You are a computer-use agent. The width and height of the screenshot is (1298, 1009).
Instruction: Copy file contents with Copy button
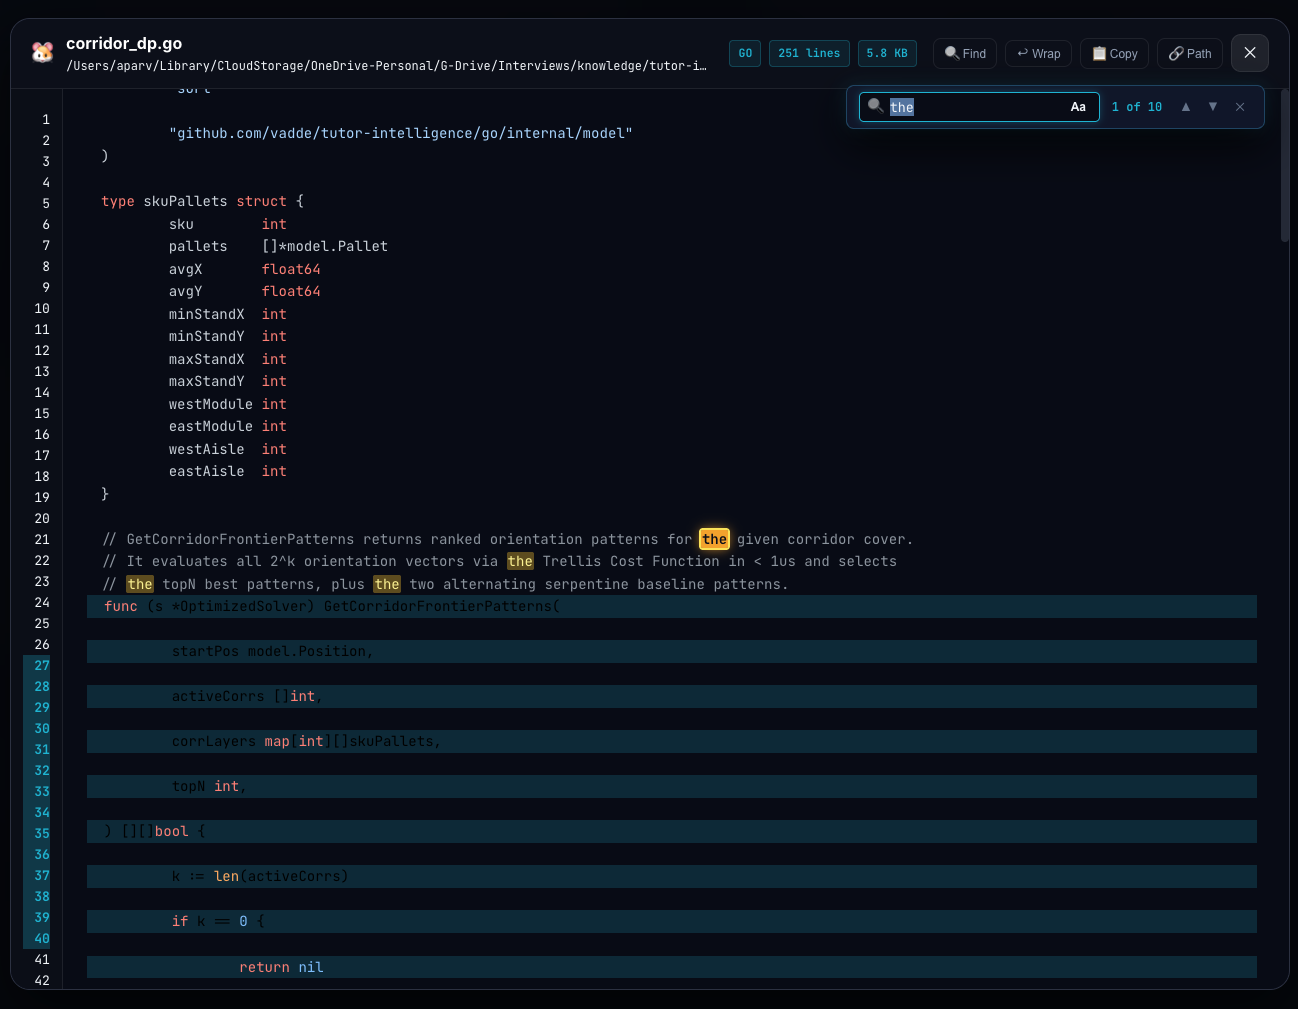(1115, 54)
